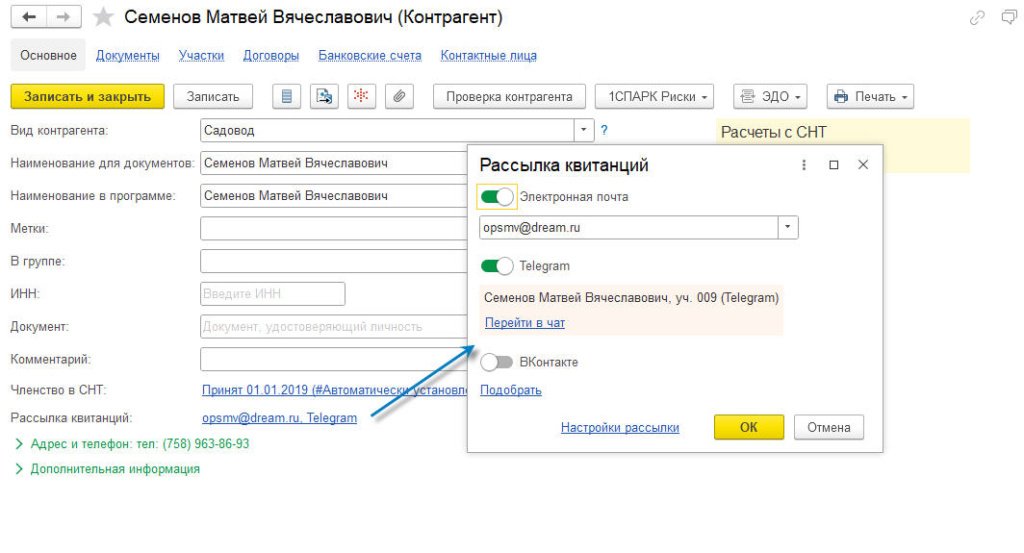
Task: Add contractor to favorites with star icon
Action: [102, 18]
